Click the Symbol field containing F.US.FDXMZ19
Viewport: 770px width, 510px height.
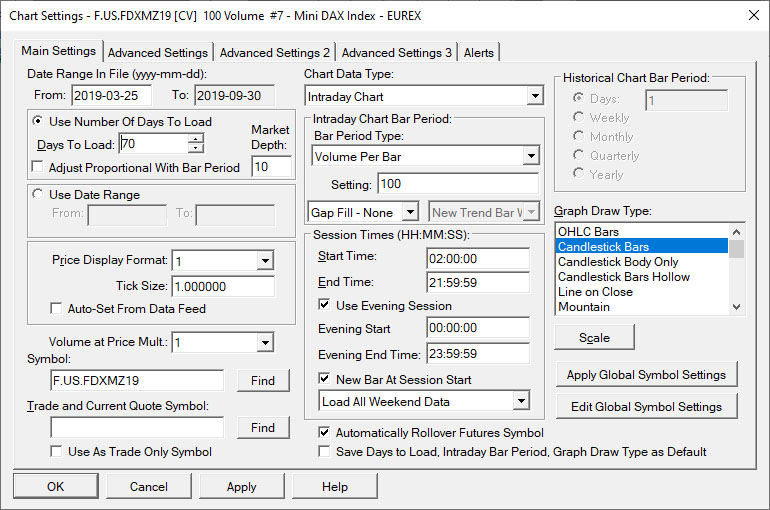coord(137,380)
